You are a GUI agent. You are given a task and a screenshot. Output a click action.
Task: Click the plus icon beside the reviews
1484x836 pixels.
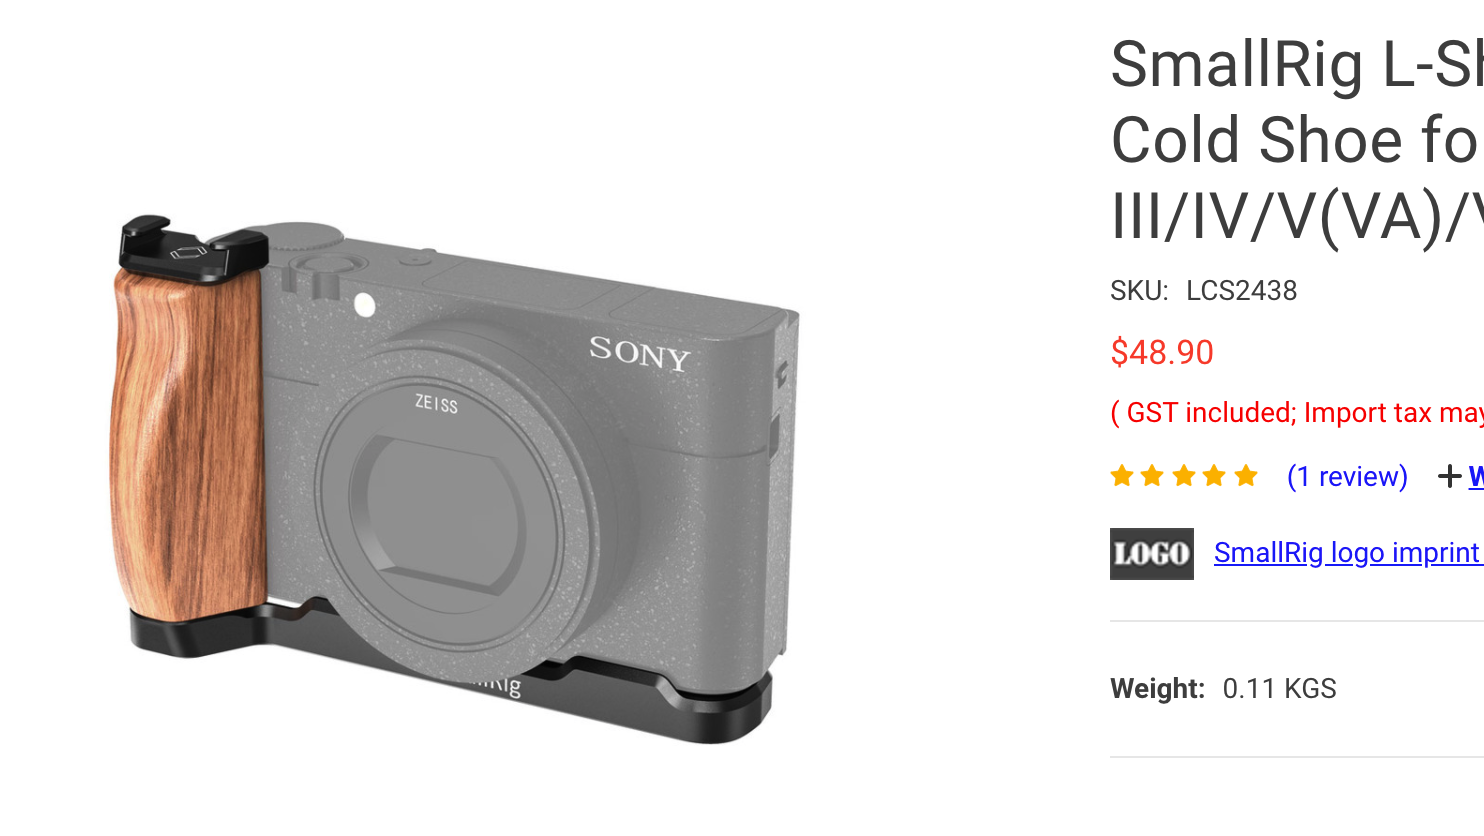tap(1449, 477)
